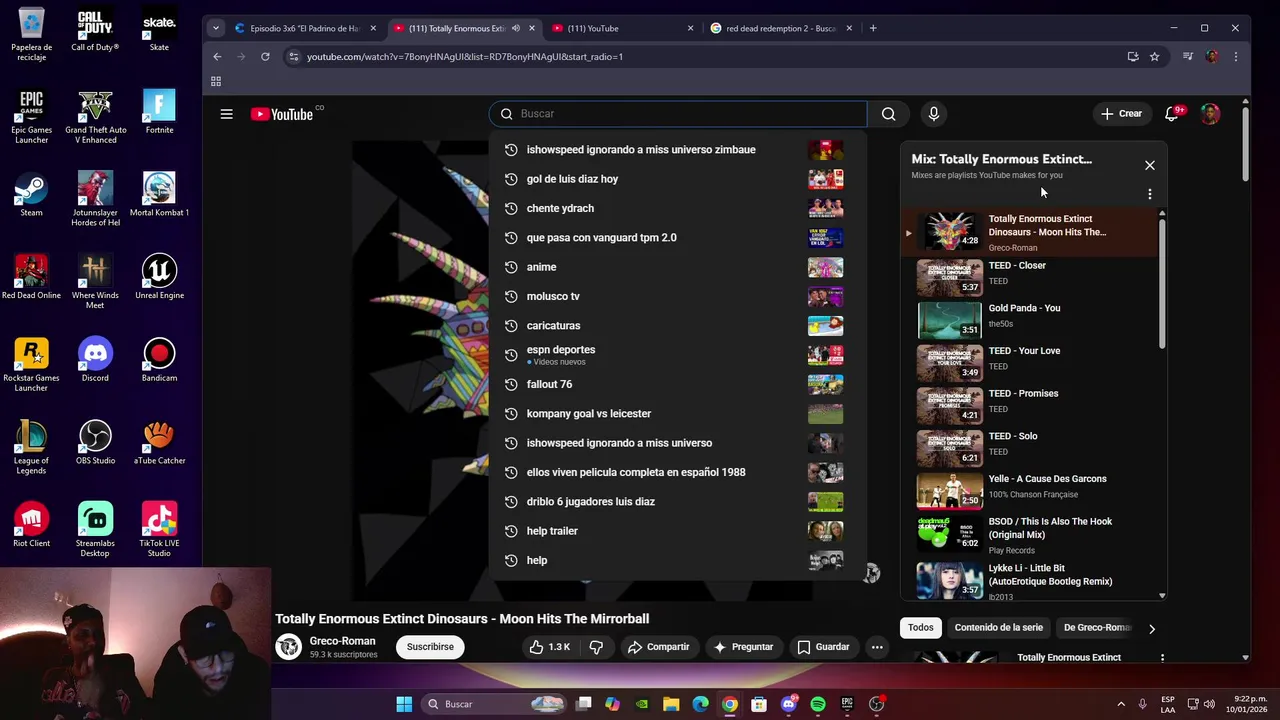The width and height of the screenshot is (1280, 720).
Task: Click the Guardar save button
Action: pos(823,647)
